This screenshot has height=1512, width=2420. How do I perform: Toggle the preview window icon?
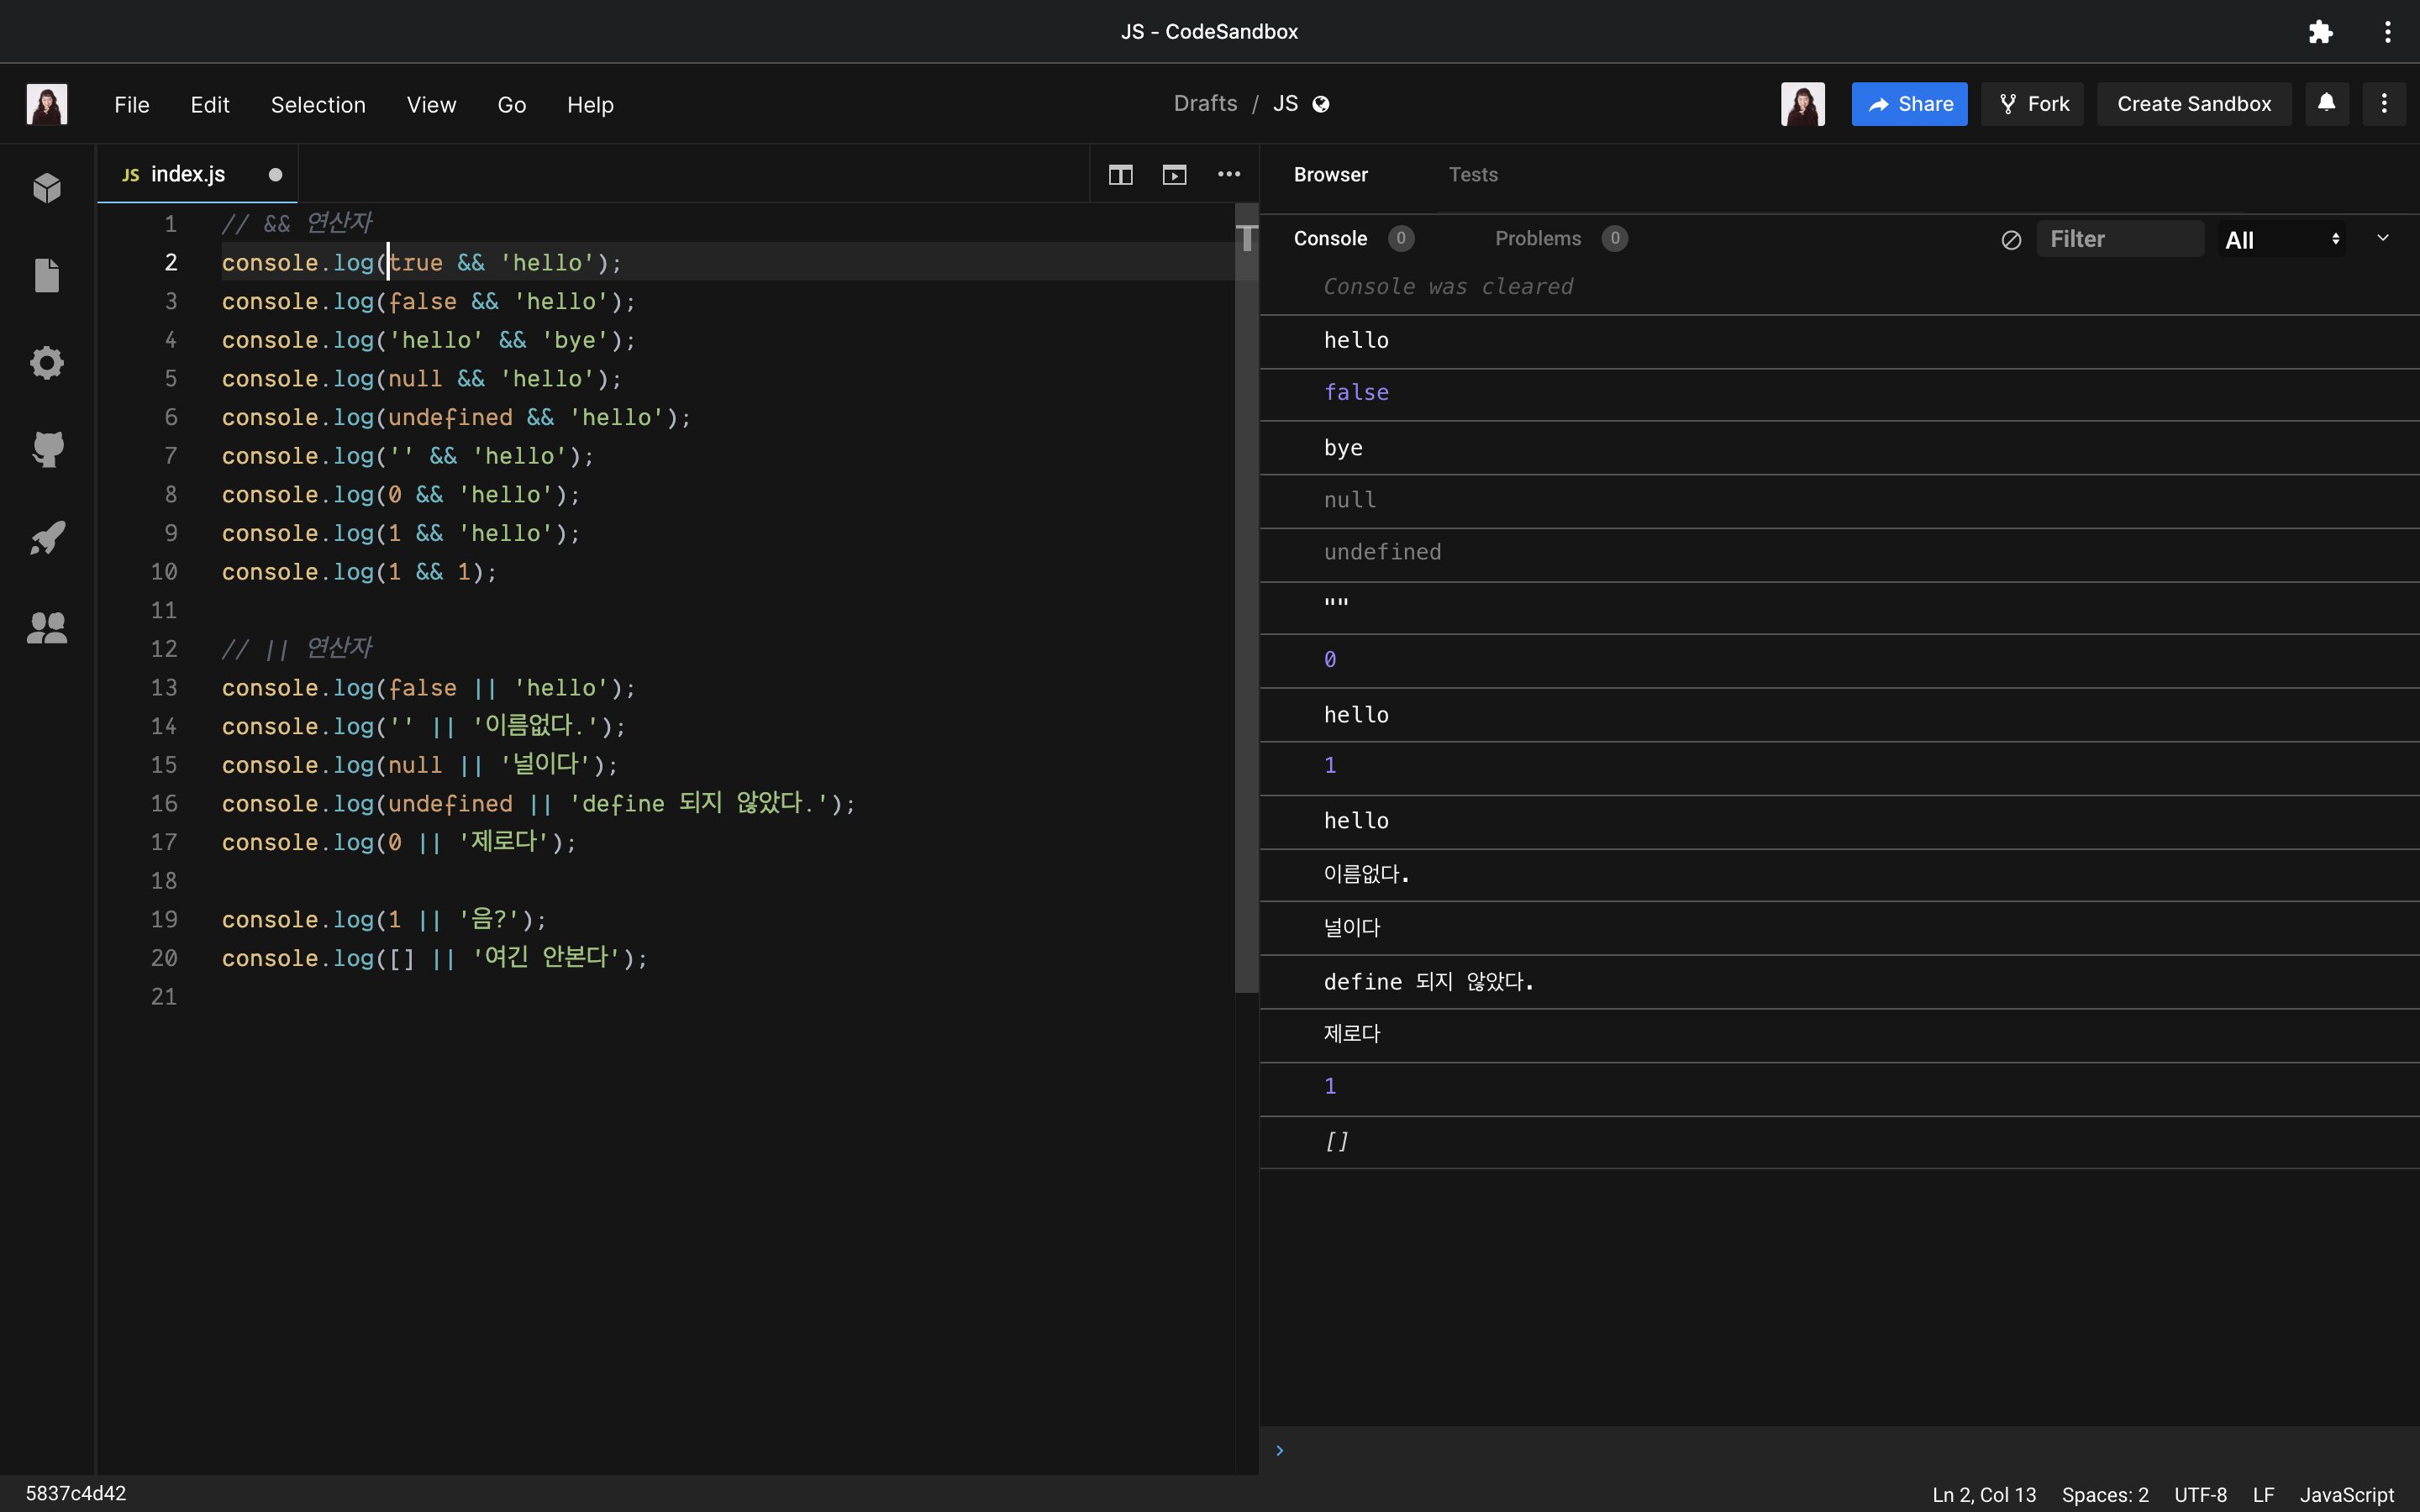[1174, 175]
